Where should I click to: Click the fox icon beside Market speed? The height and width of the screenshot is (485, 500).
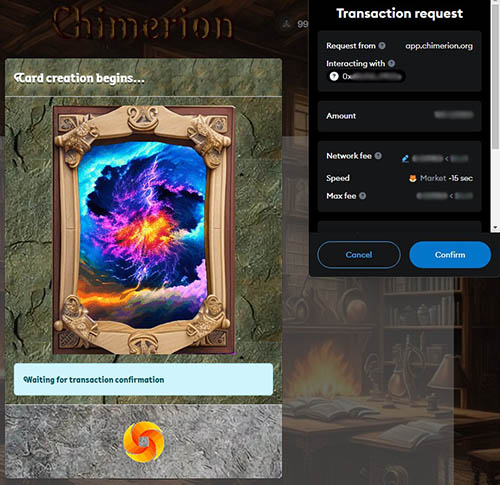click(x=413, y=178)
